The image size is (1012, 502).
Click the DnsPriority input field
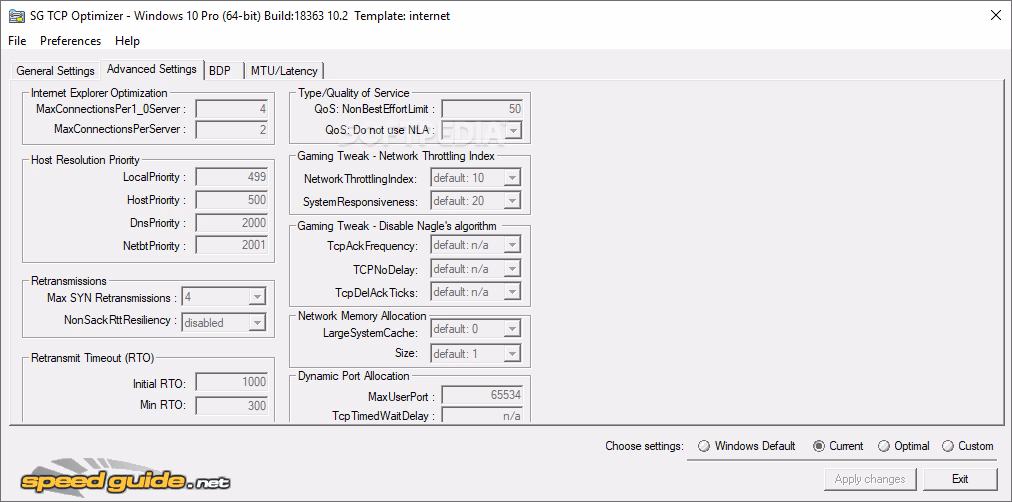[232, 223]
